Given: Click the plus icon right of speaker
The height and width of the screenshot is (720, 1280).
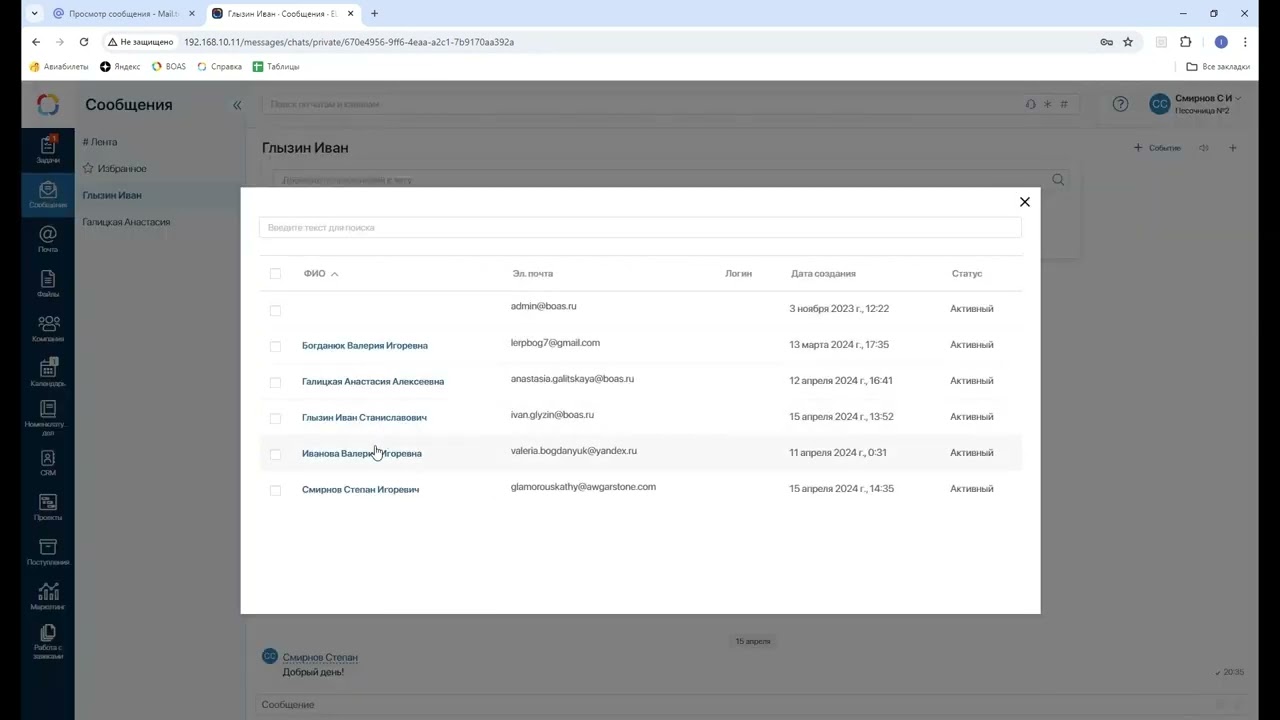Looking at the screenshot, I should tap(1232, 148).
